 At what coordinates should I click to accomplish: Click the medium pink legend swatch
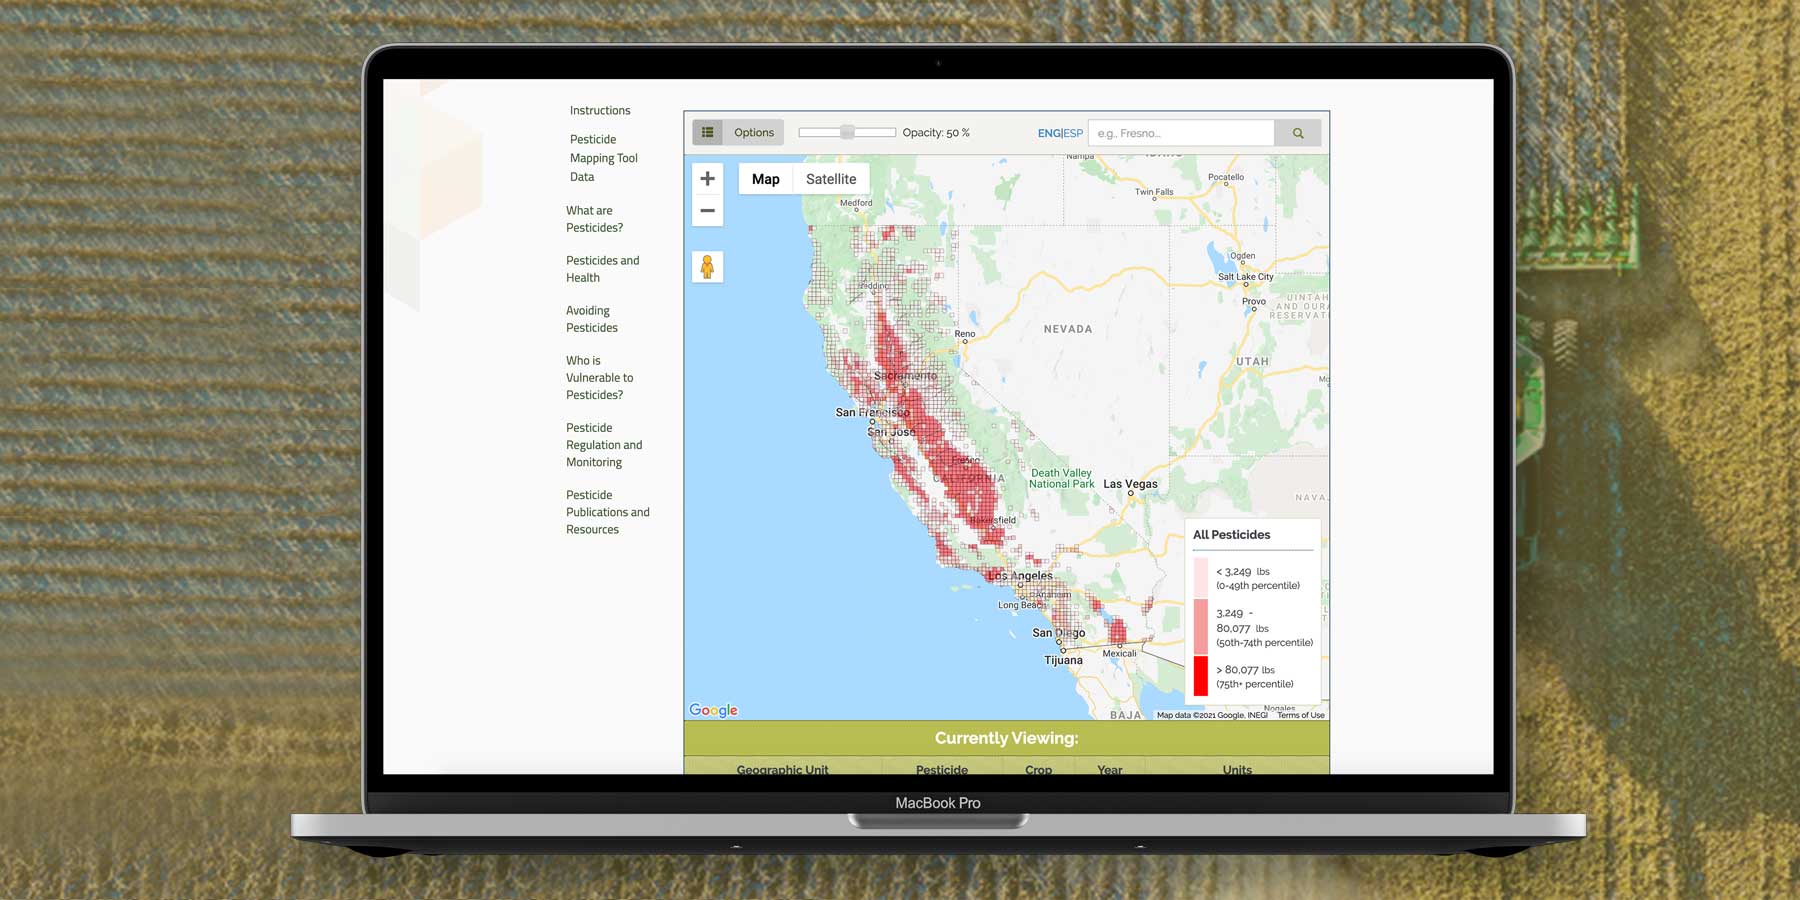(x=1201, y=627)
